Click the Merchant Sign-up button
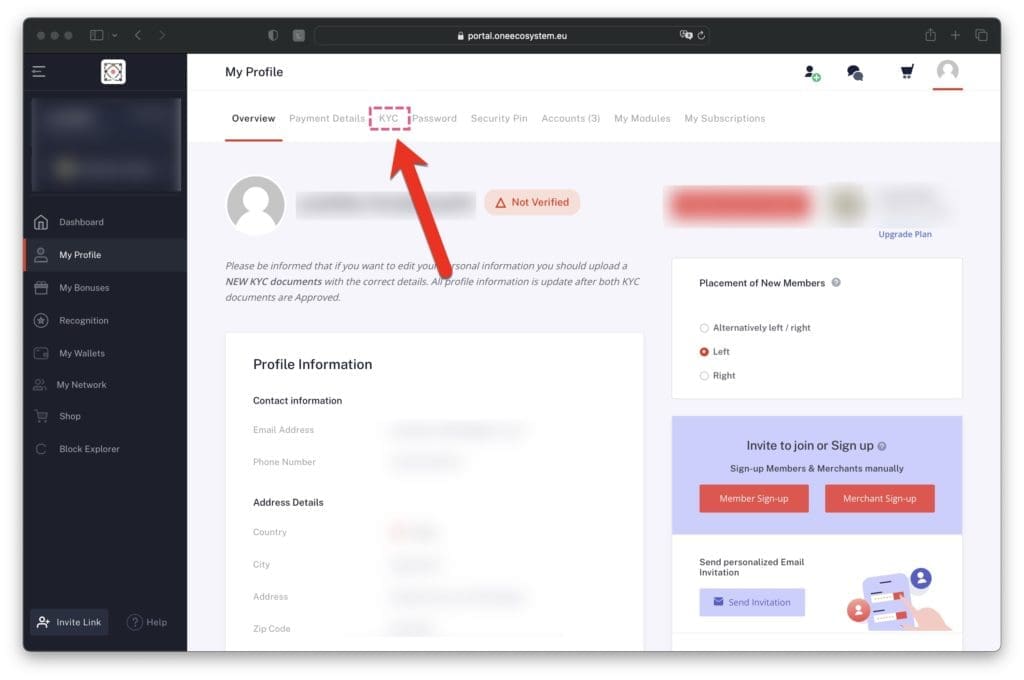 pos(879,498)
